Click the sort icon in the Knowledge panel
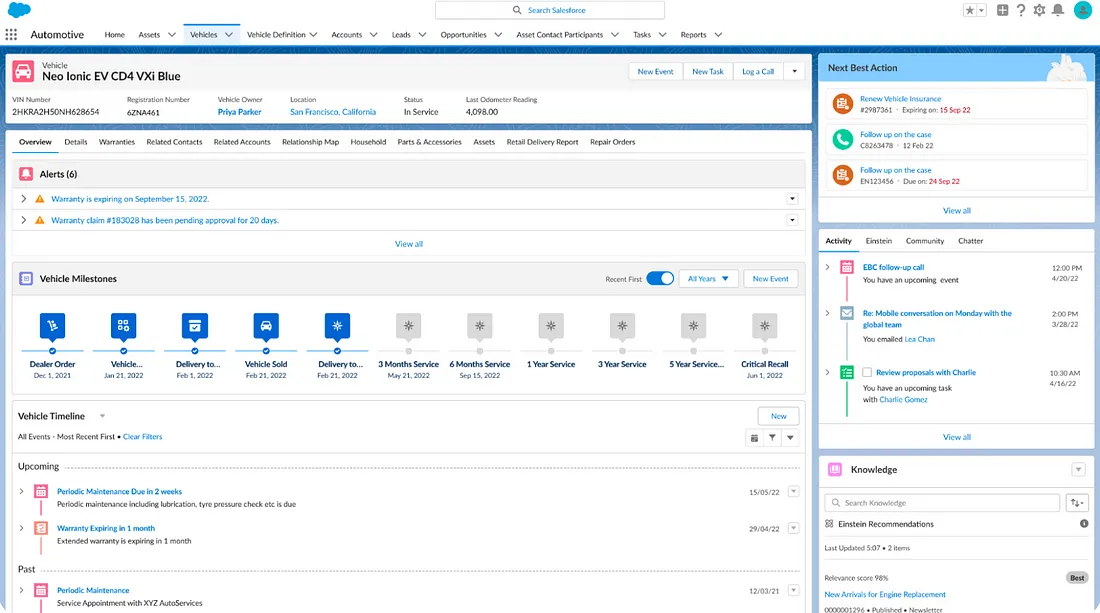 click(x=1077, y=502)
